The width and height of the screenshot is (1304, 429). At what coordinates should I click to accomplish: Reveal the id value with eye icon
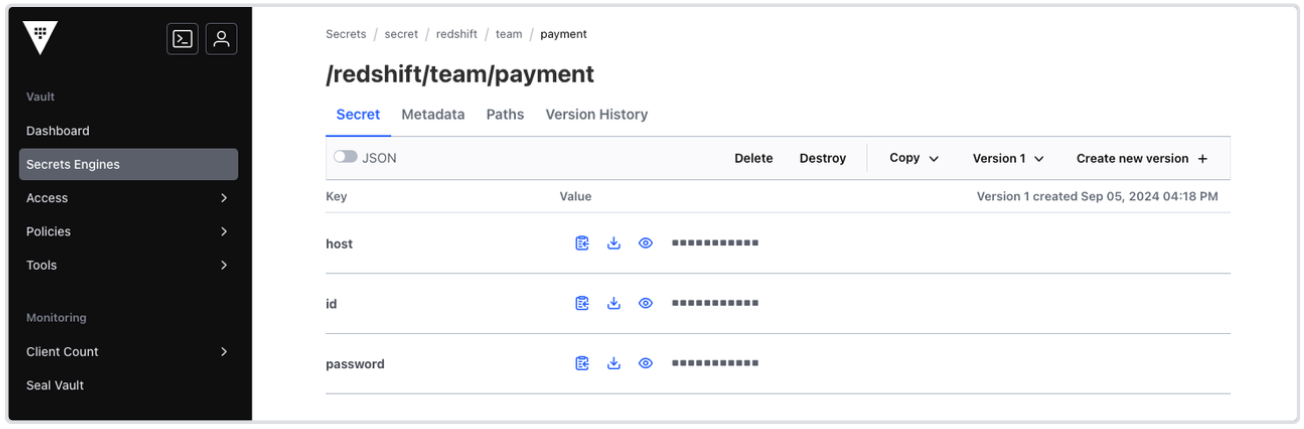click(646, 303)
